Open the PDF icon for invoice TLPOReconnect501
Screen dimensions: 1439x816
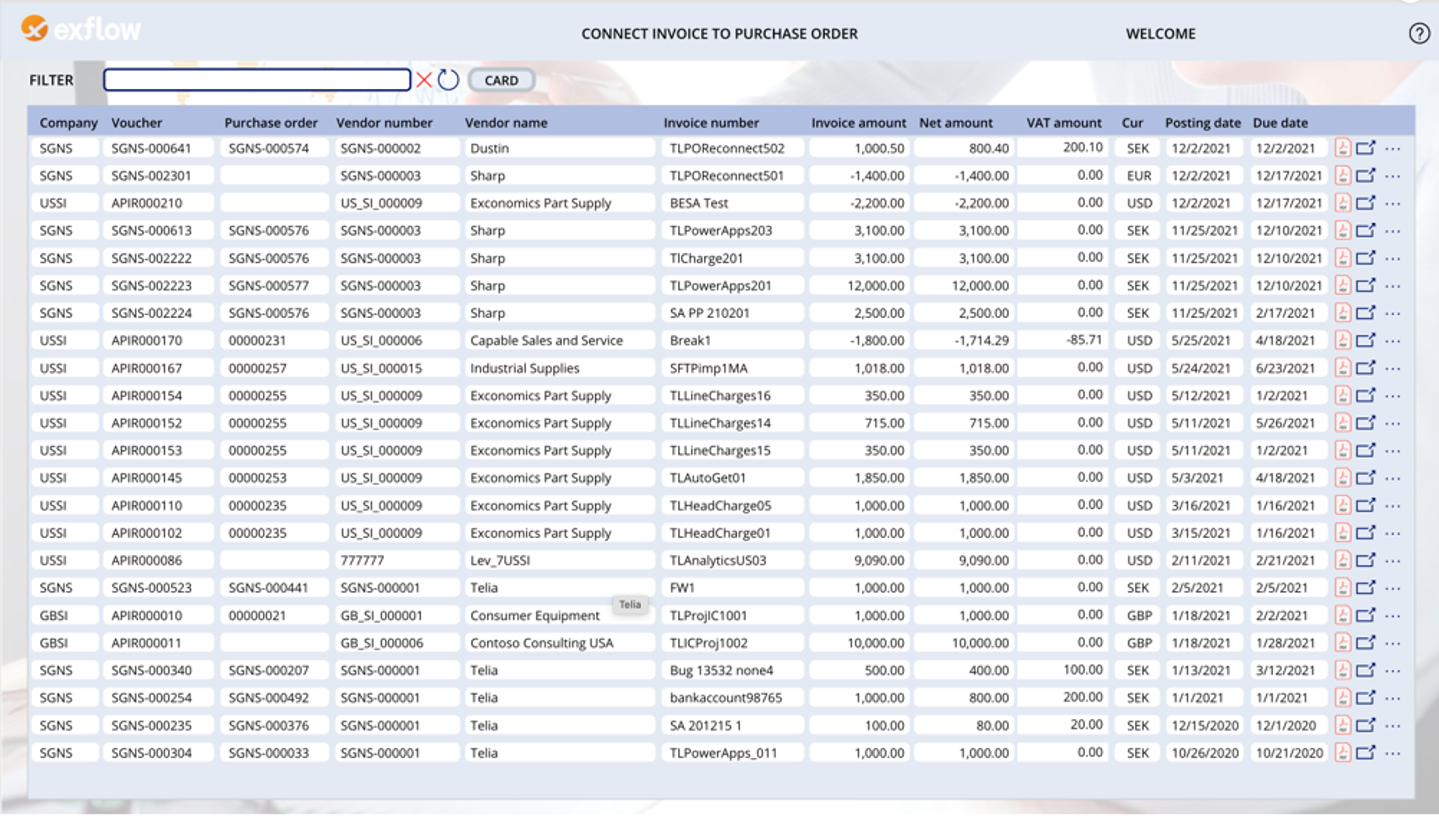1342,175
